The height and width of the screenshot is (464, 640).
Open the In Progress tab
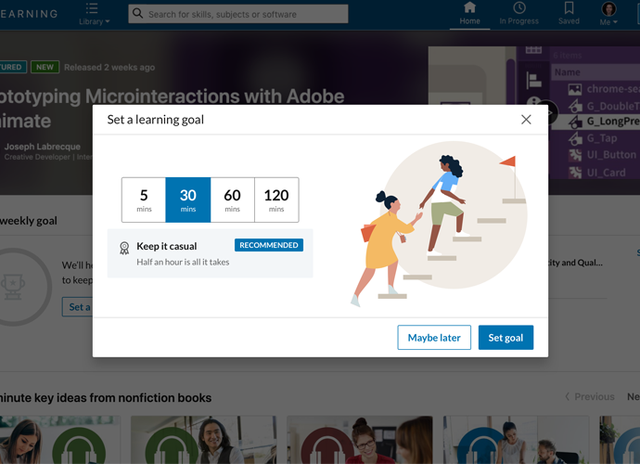(519, 14)
